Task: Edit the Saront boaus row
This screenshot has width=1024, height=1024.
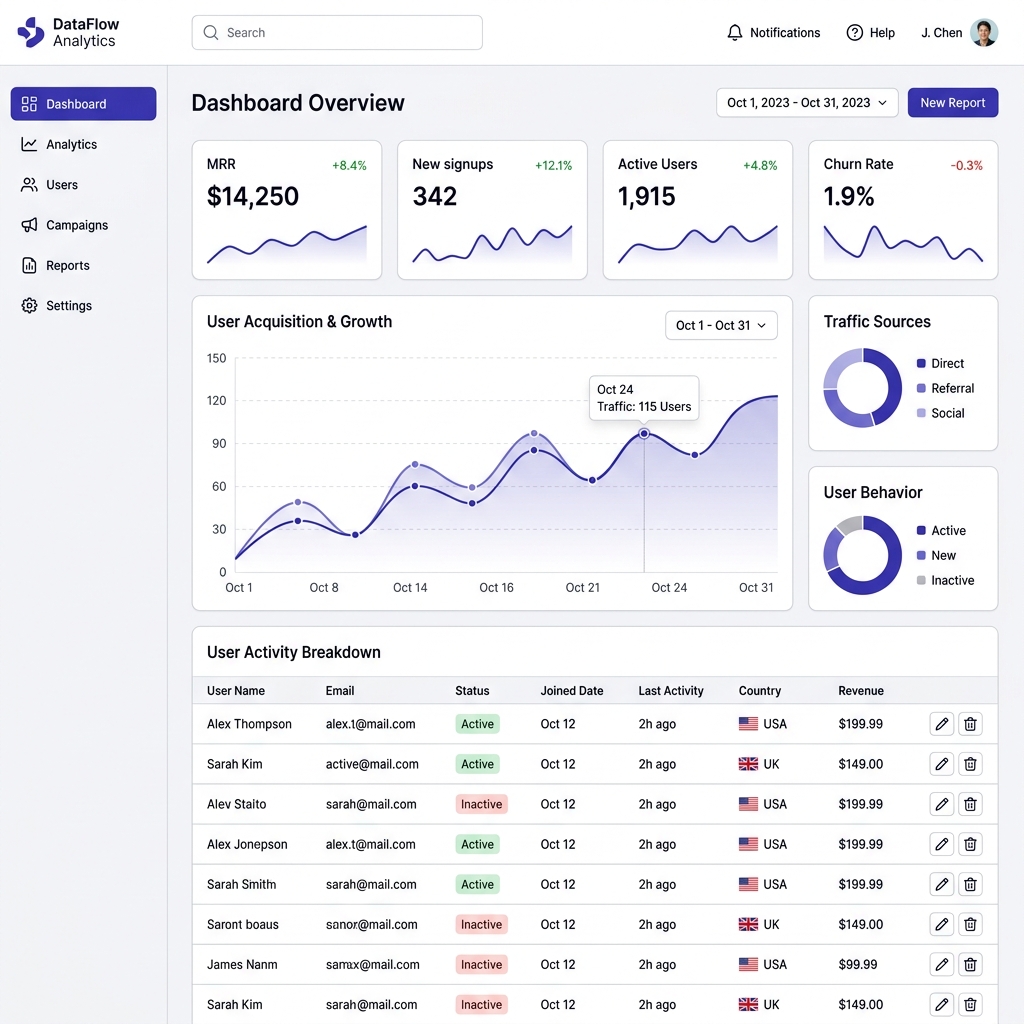Action: point(942,924)
